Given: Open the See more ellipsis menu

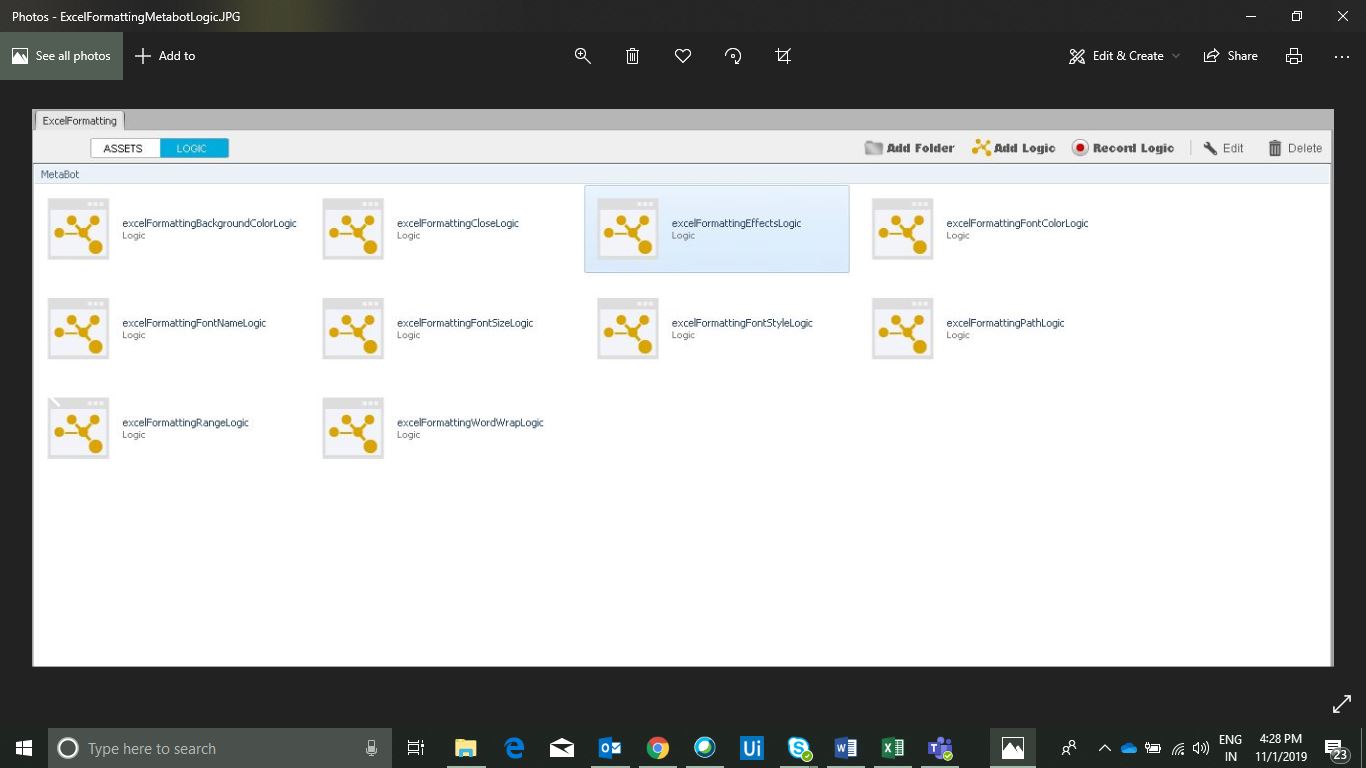Looking at the screenshot, I should click(1342, 56).
